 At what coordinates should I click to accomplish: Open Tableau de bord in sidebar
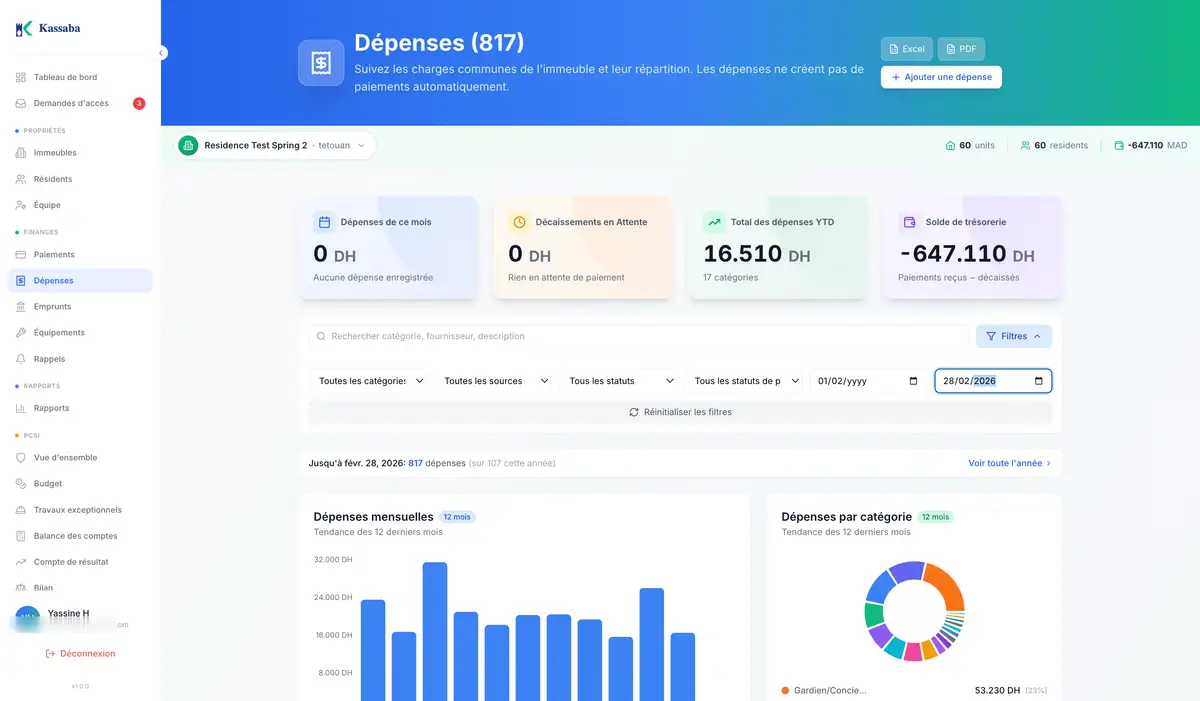point(80,77)
